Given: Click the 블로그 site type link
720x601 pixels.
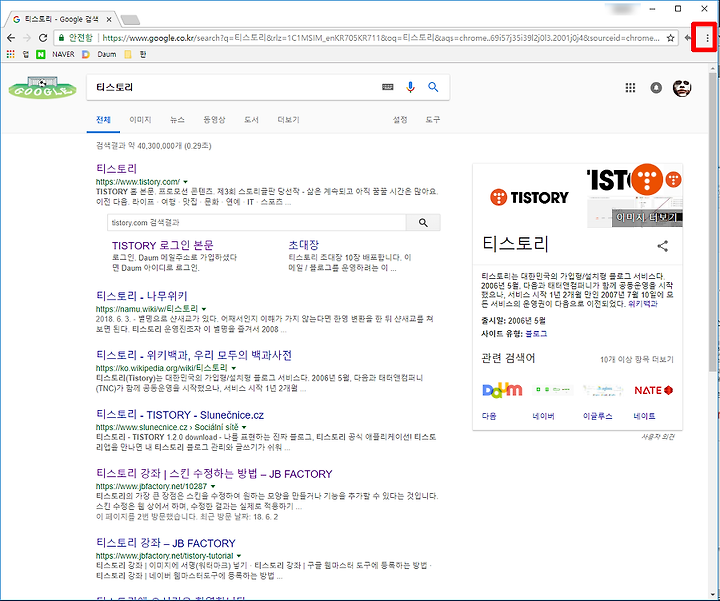Looking at the screenshot, I should [536, 334].
